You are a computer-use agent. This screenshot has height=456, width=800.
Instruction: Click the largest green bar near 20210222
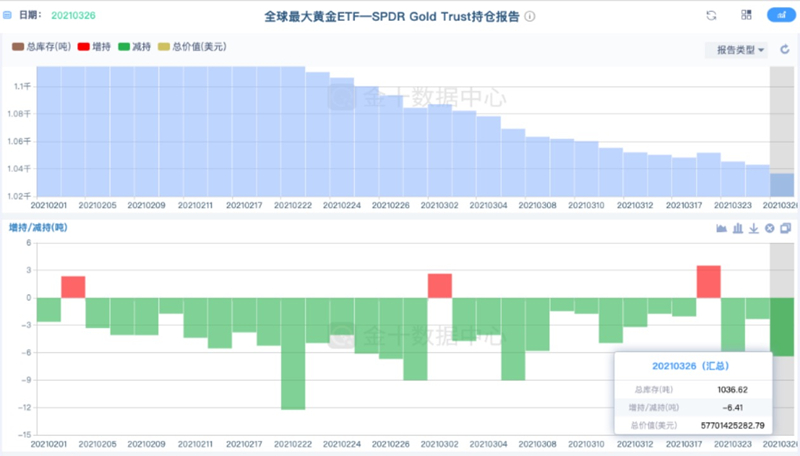point(293,353)
